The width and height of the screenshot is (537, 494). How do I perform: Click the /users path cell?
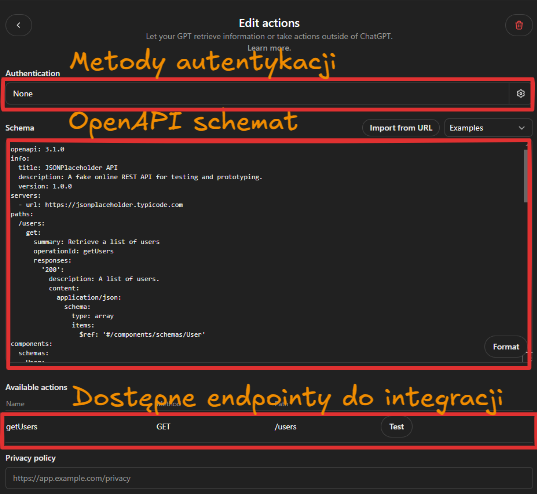tap(285, 427)
